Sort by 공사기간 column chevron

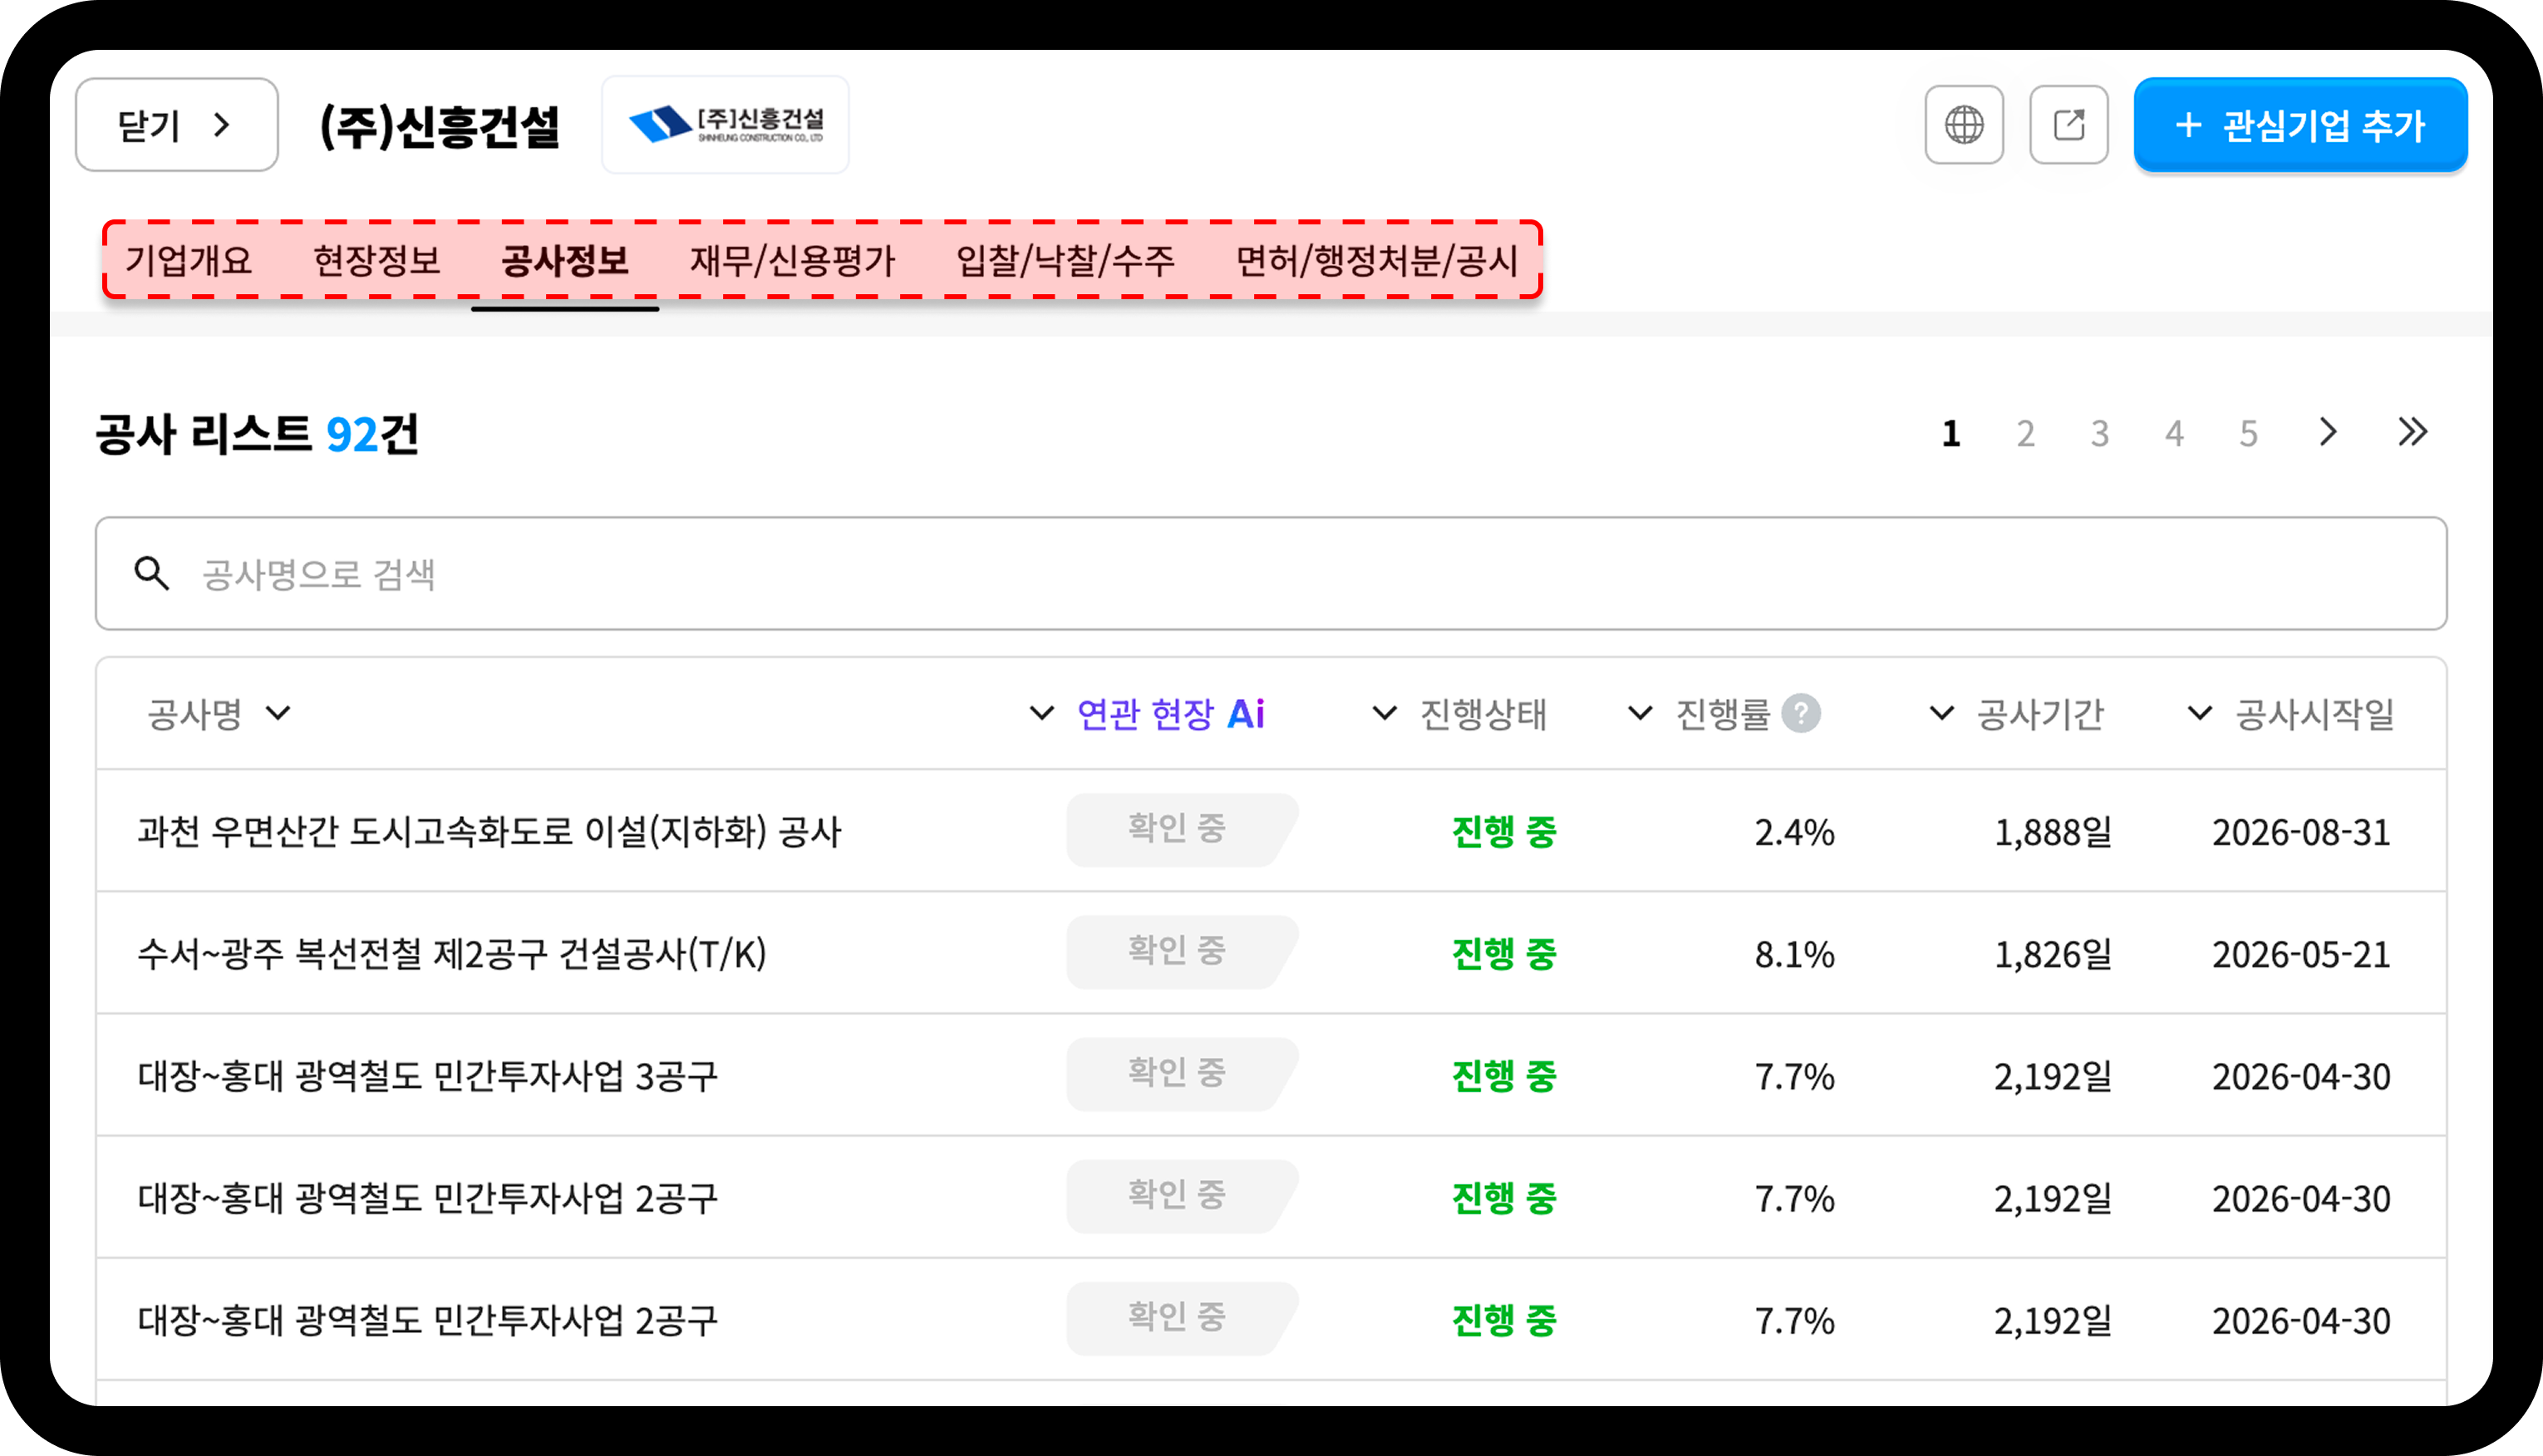1942,714
